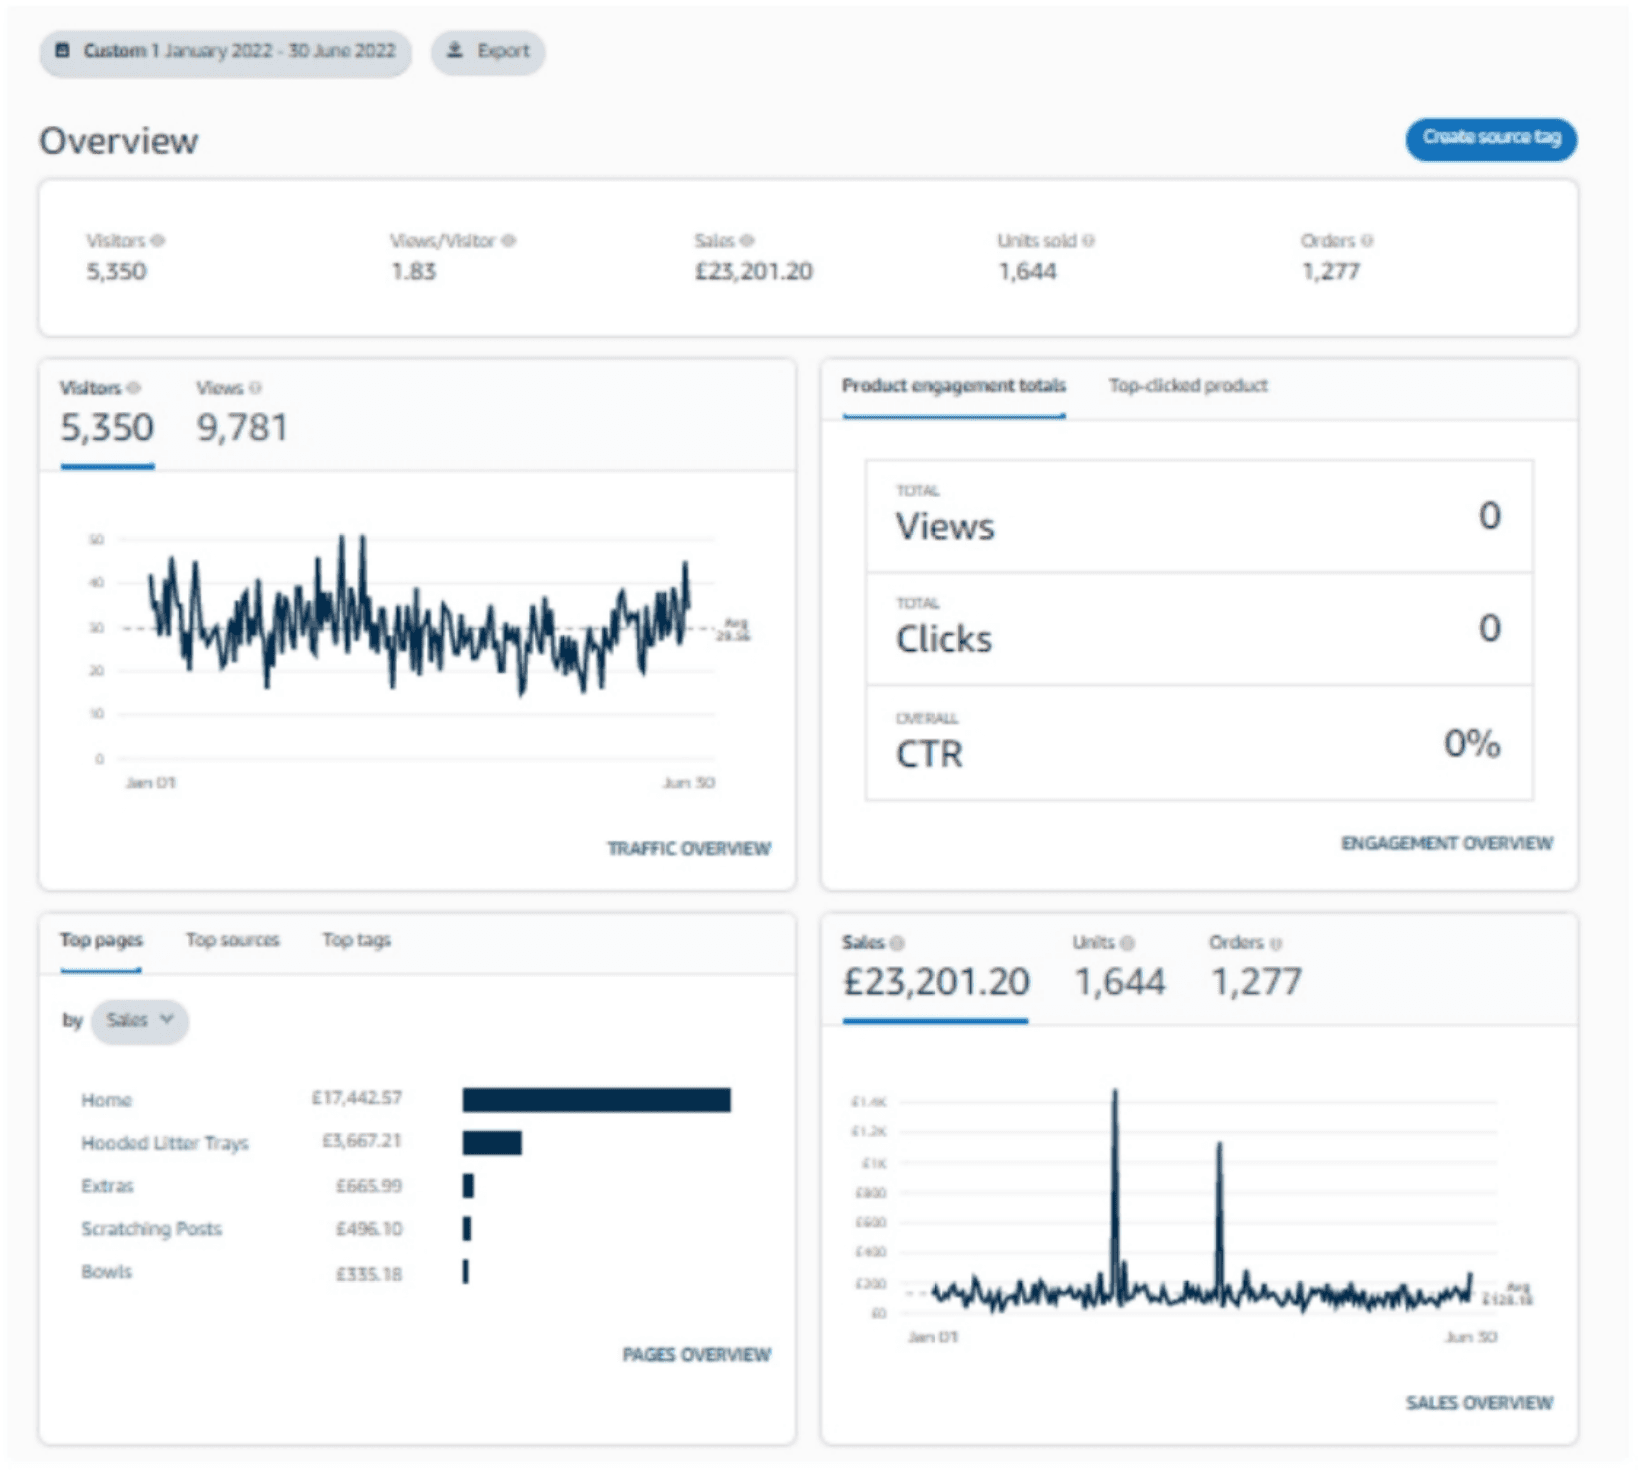Open the custom date range dropdown
Viewport: 1638px width, 1478px height.
click(226, 51)
